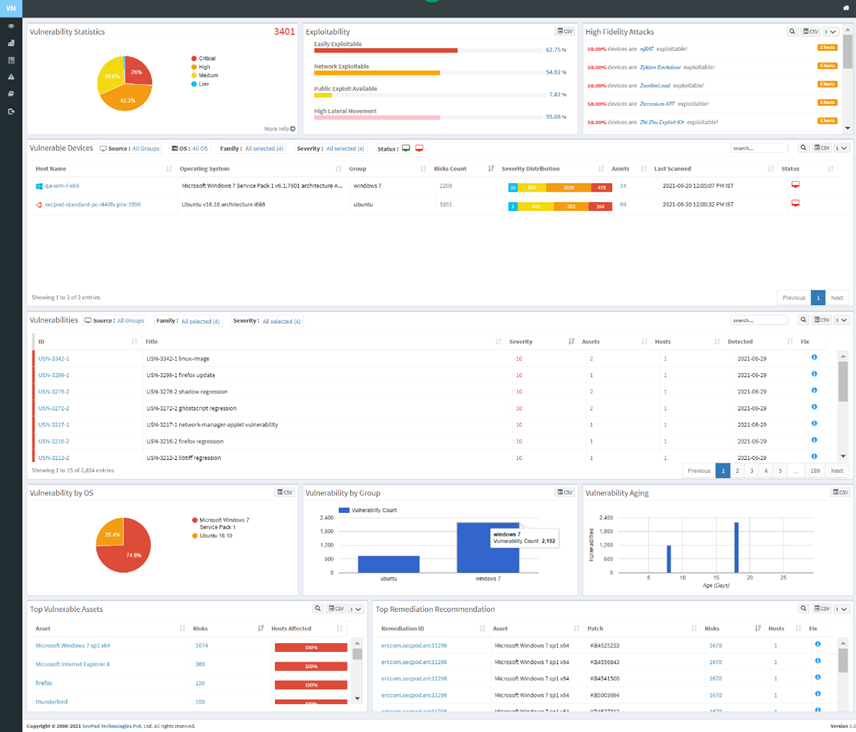Search Top Remediation Recommendation
The width and height of the screenshot is (856, 732).
pyautogui.click(x=803, y=609)
